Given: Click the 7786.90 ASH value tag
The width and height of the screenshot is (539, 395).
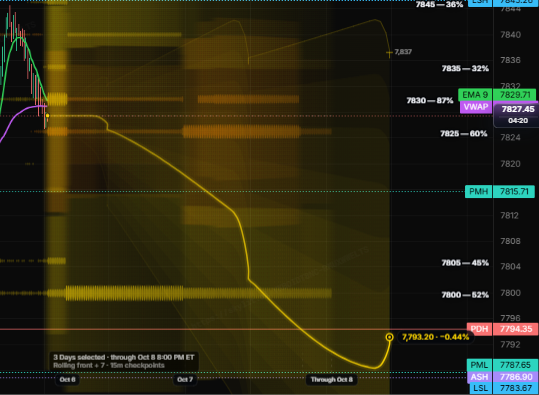Looking at the screenshot, I should tap(516, 377).
